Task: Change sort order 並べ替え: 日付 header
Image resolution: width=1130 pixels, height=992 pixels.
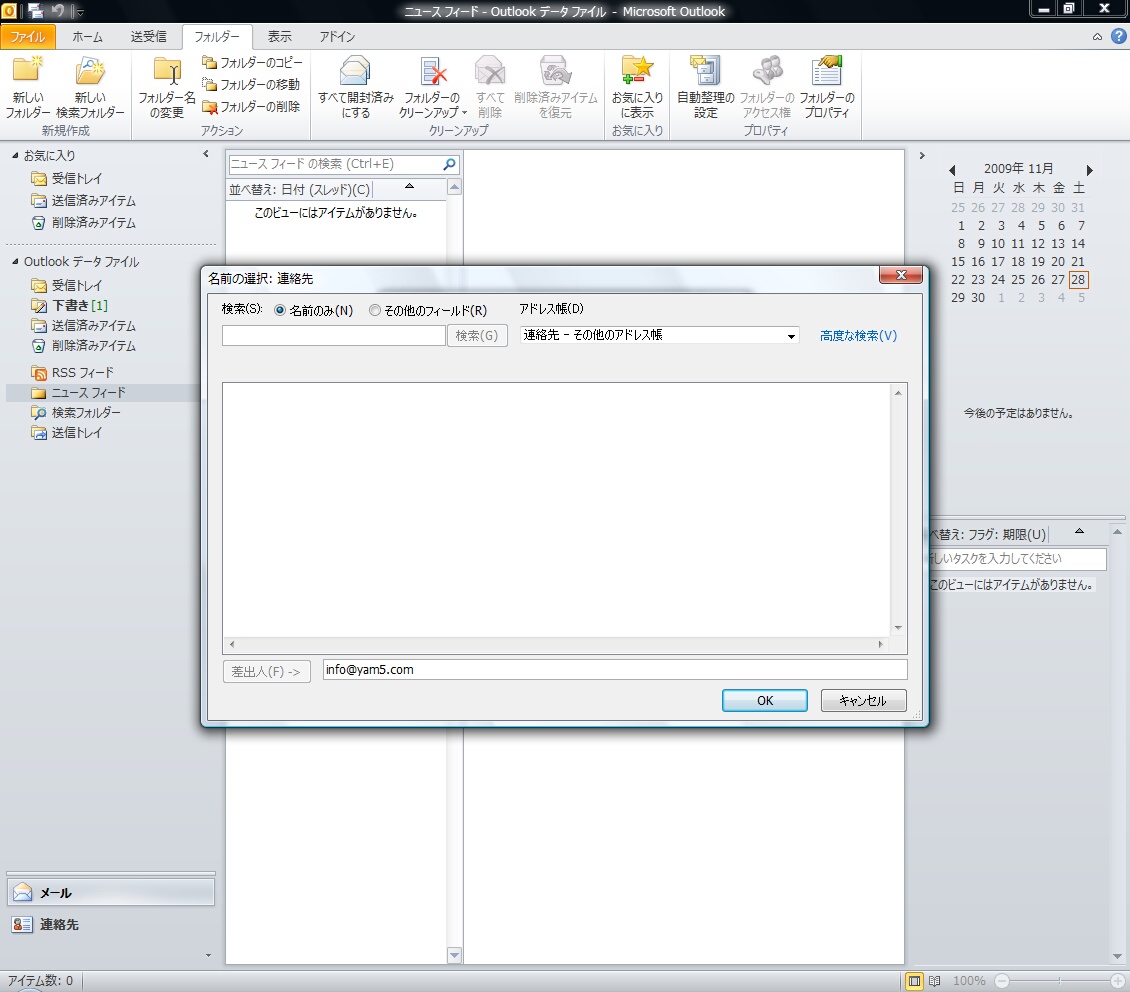Action: (x=300, y=189)
